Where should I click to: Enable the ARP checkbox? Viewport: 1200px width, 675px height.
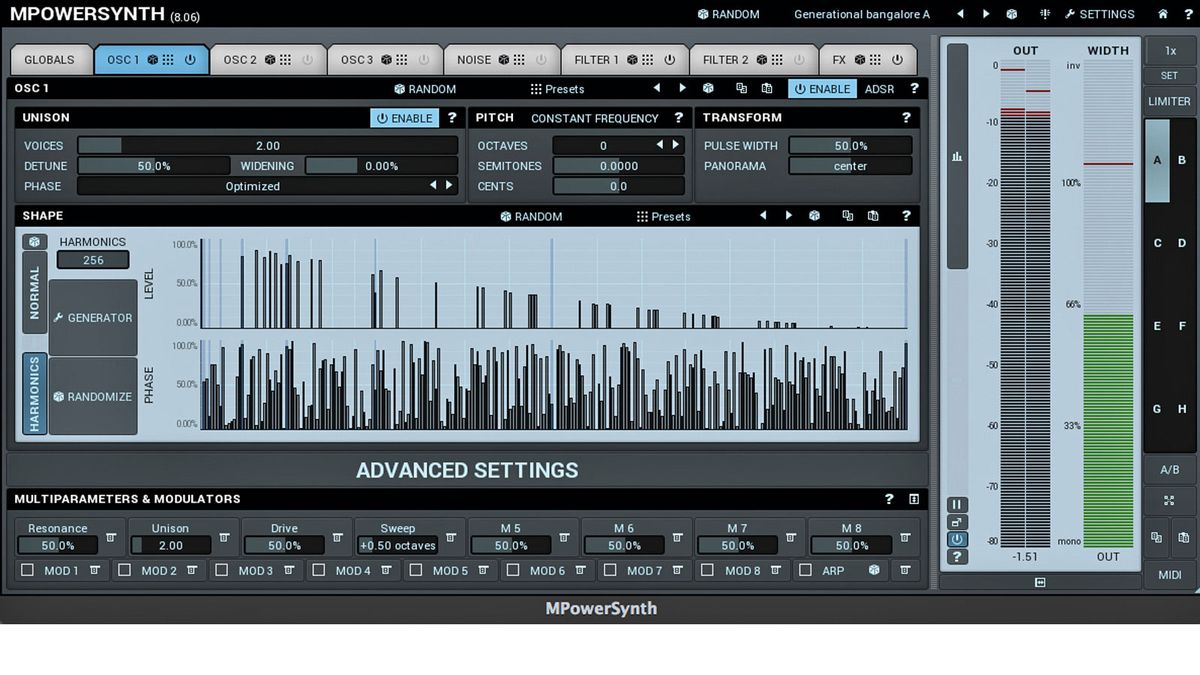(x=805, y=570)
